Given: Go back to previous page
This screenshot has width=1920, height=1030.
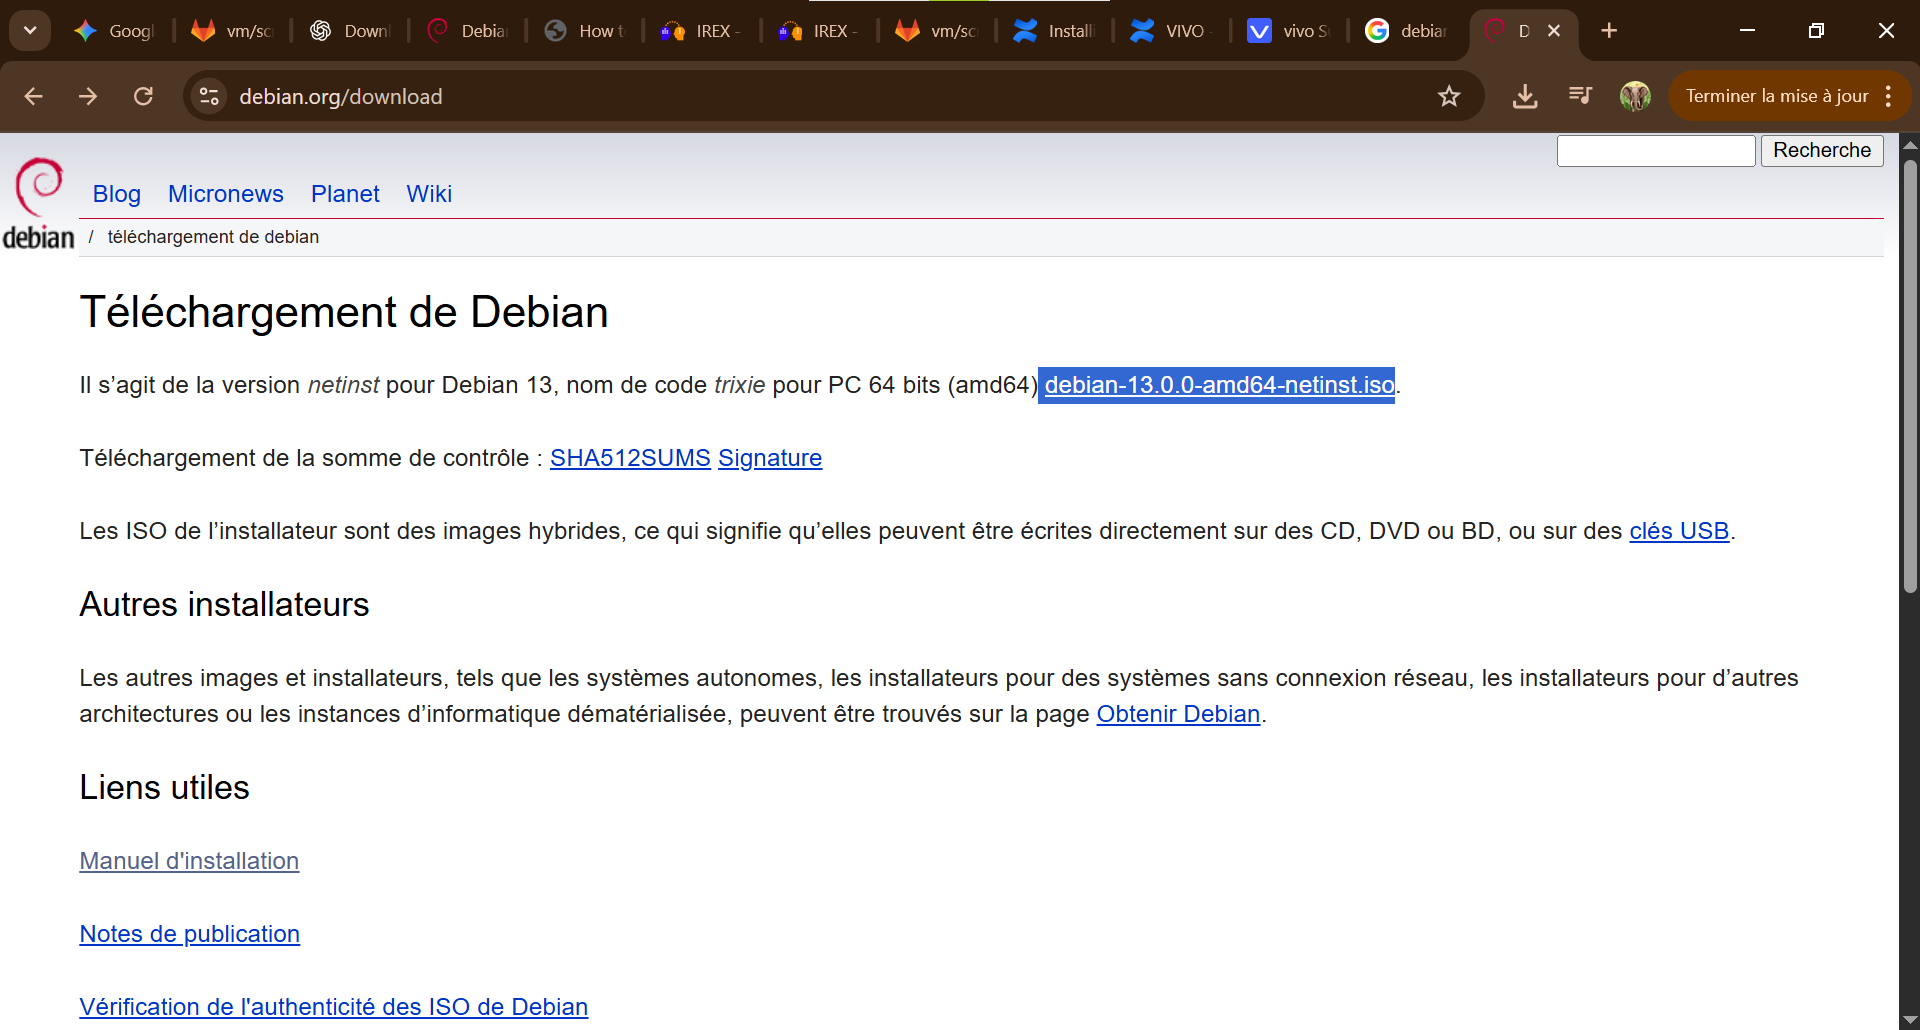Looking at the screenshot, I should point(33,96).
